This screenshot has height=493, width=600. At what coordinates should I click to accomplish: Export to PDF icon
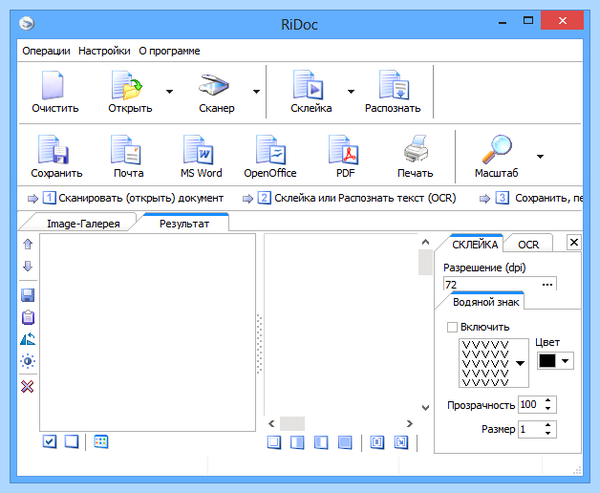(343, 150)
